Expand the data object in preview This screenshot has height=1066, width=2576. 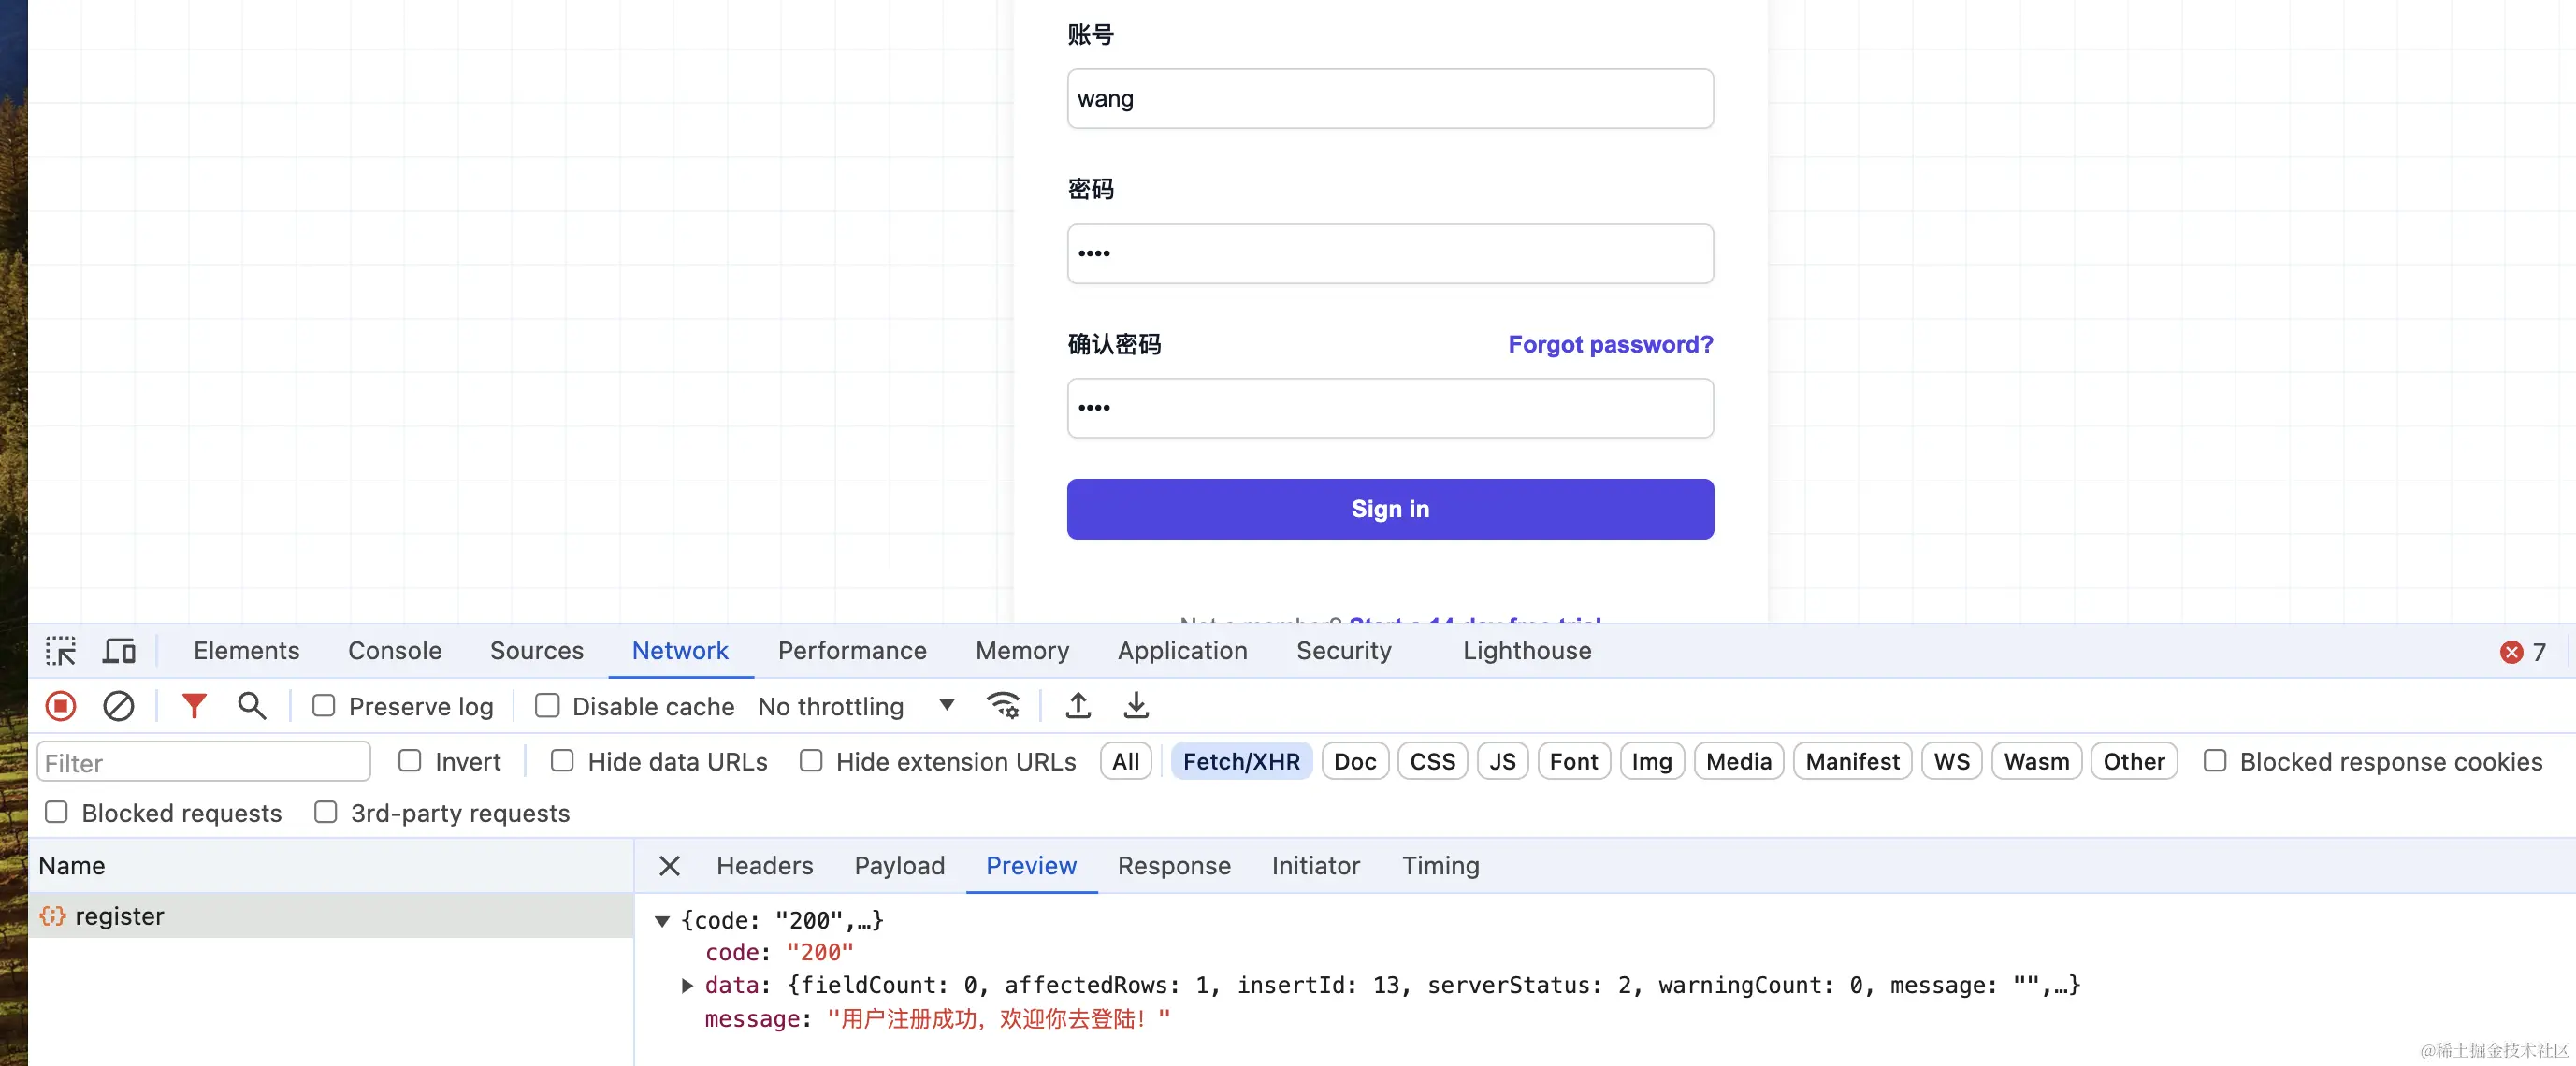click(687, 986)
